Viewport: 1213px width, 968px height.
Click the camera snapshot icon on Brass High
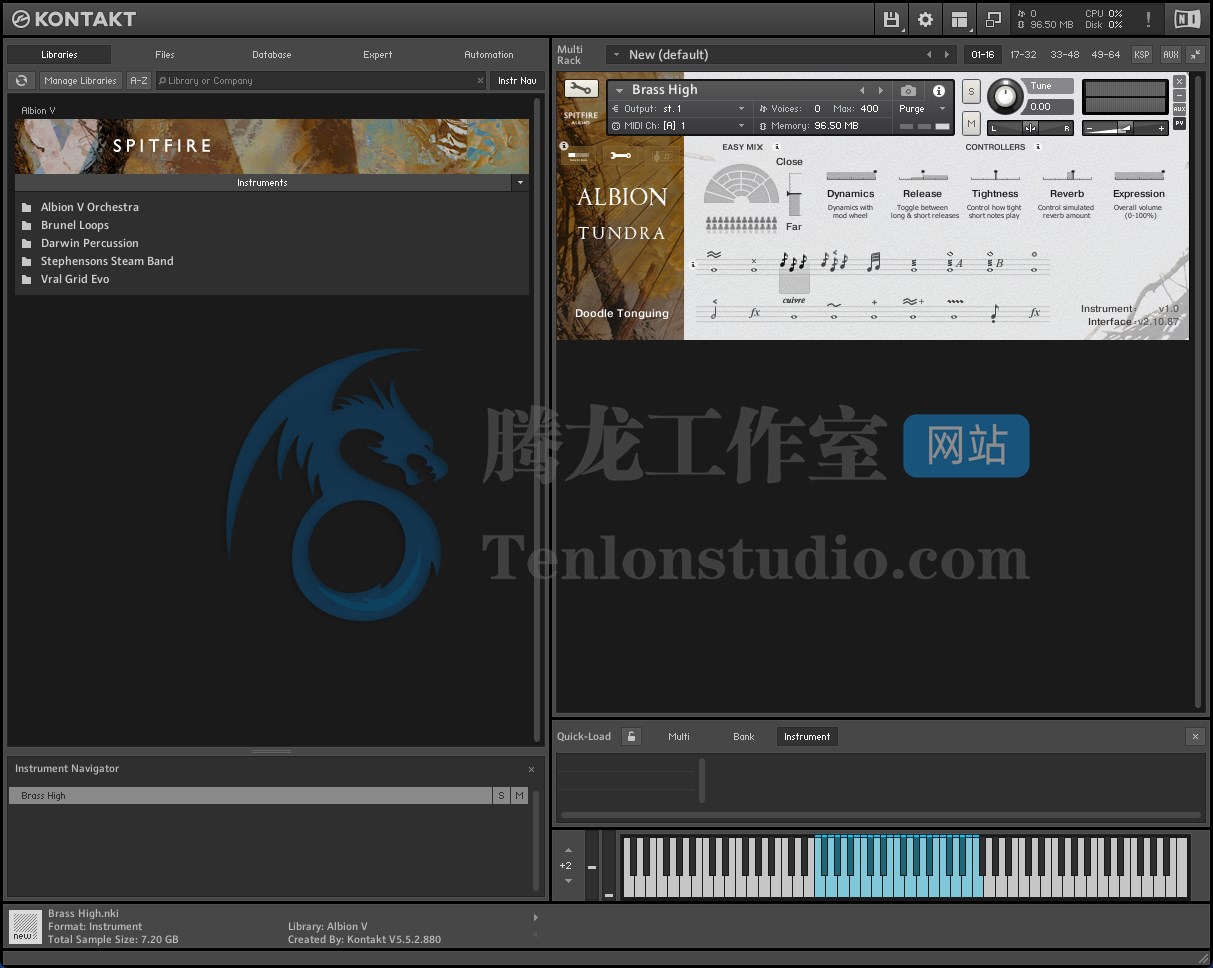(909, 89)
